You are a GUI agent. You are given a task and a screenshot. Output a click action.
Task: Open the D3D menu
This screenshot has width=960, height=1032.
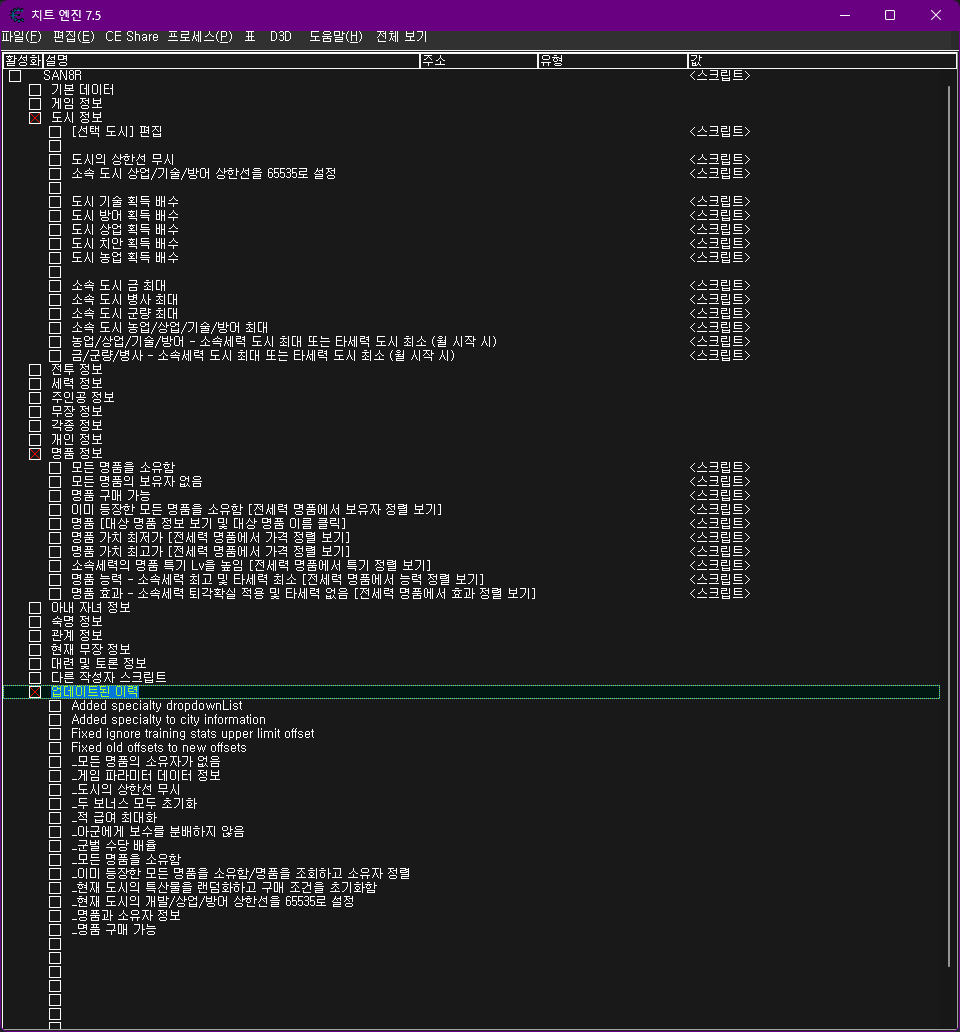[x=280, y=37]
